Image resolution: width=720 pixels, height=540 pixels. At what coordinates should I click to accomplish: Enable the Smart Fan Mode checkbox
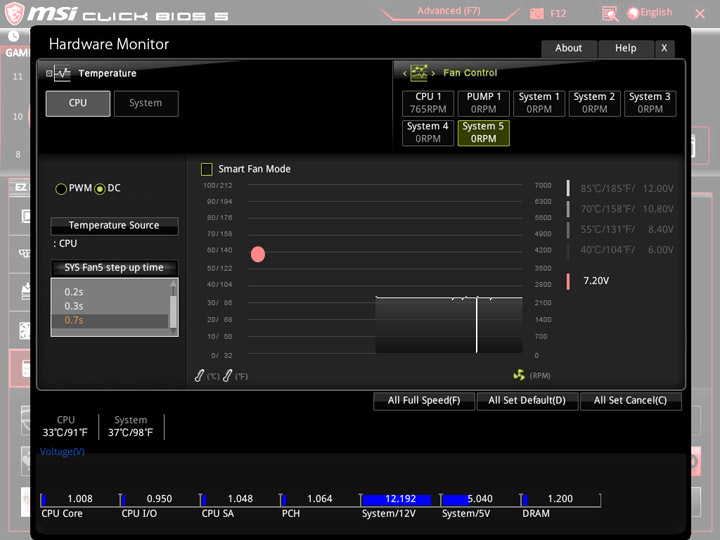tap(207, 169)
